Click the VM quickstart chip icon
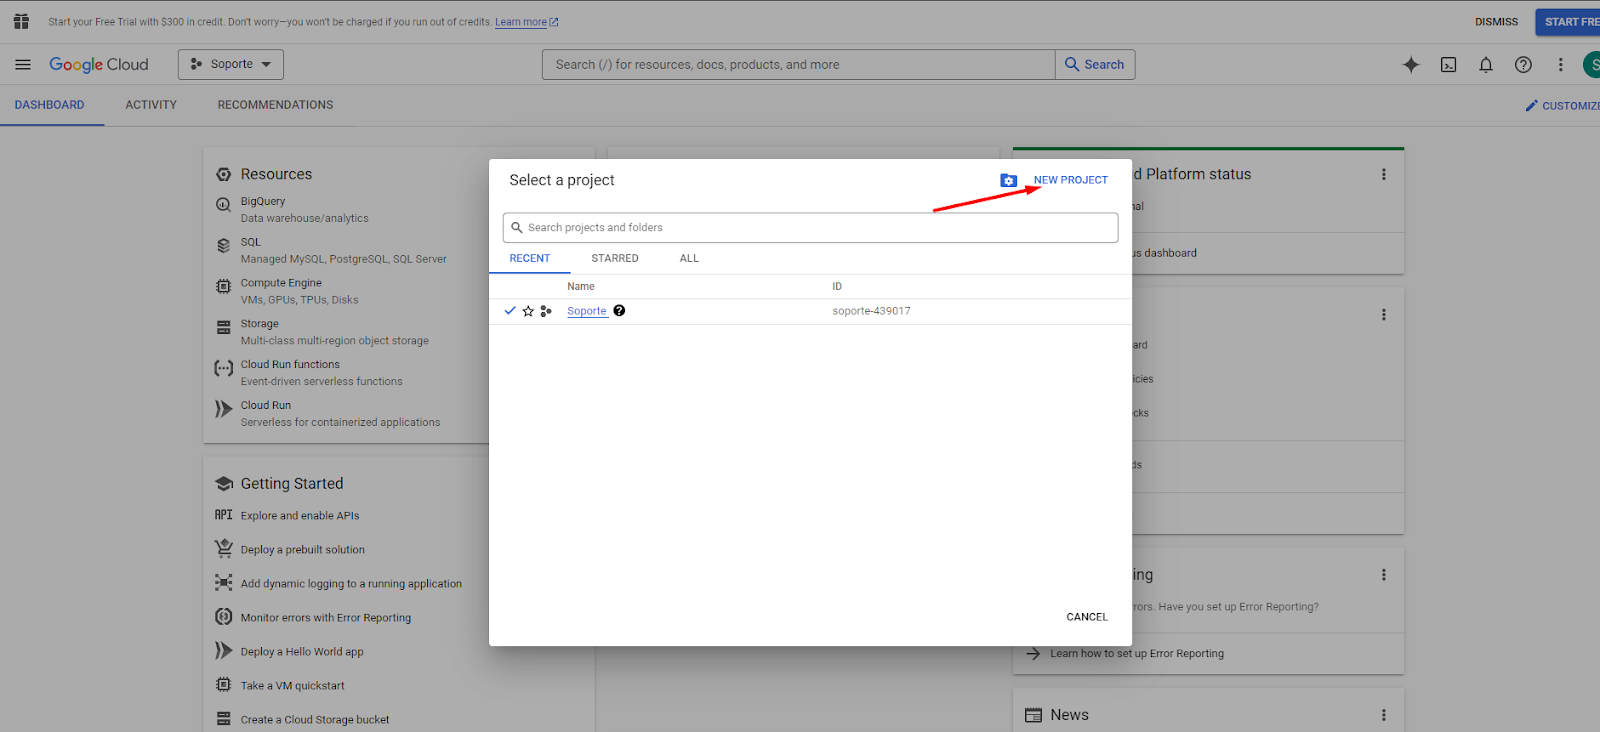1600x732 pixels. pyautogui.click(x=224, y=685)
